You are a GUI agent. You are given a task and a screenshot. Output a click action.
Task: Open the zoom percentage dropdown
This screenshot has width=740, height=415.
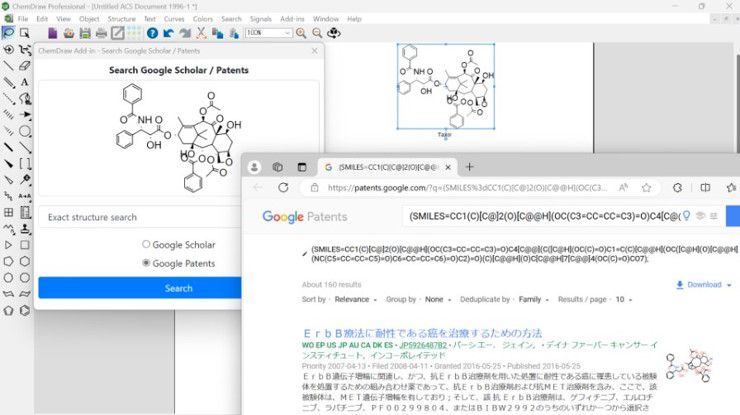pos(288,33)
